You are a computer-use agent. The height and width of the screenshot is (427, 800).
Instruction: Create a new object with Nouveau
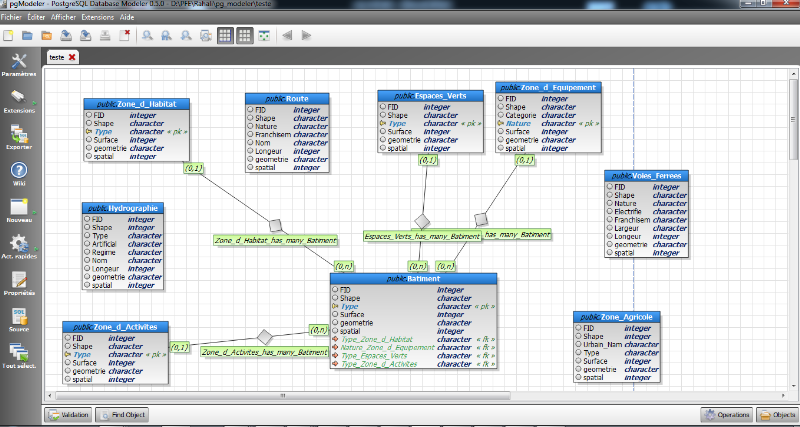click(x=17, y=207)
